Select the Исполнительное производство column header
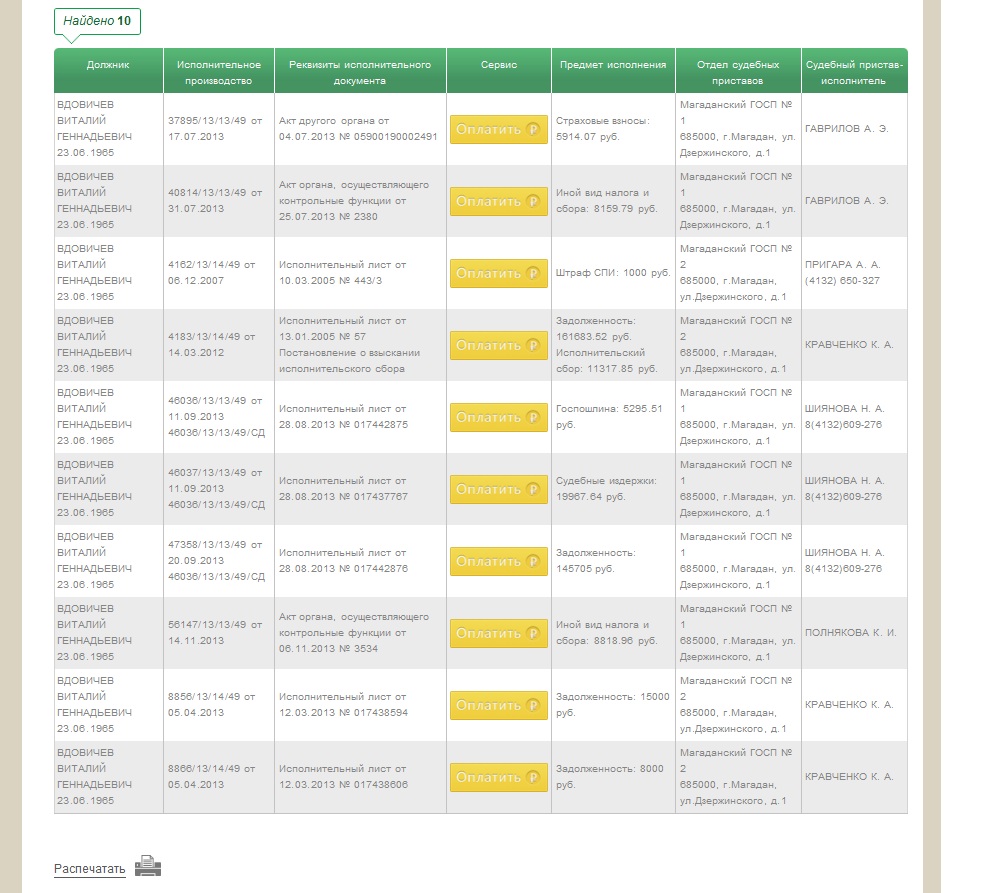1008x893 pixels. pos(219,72)
